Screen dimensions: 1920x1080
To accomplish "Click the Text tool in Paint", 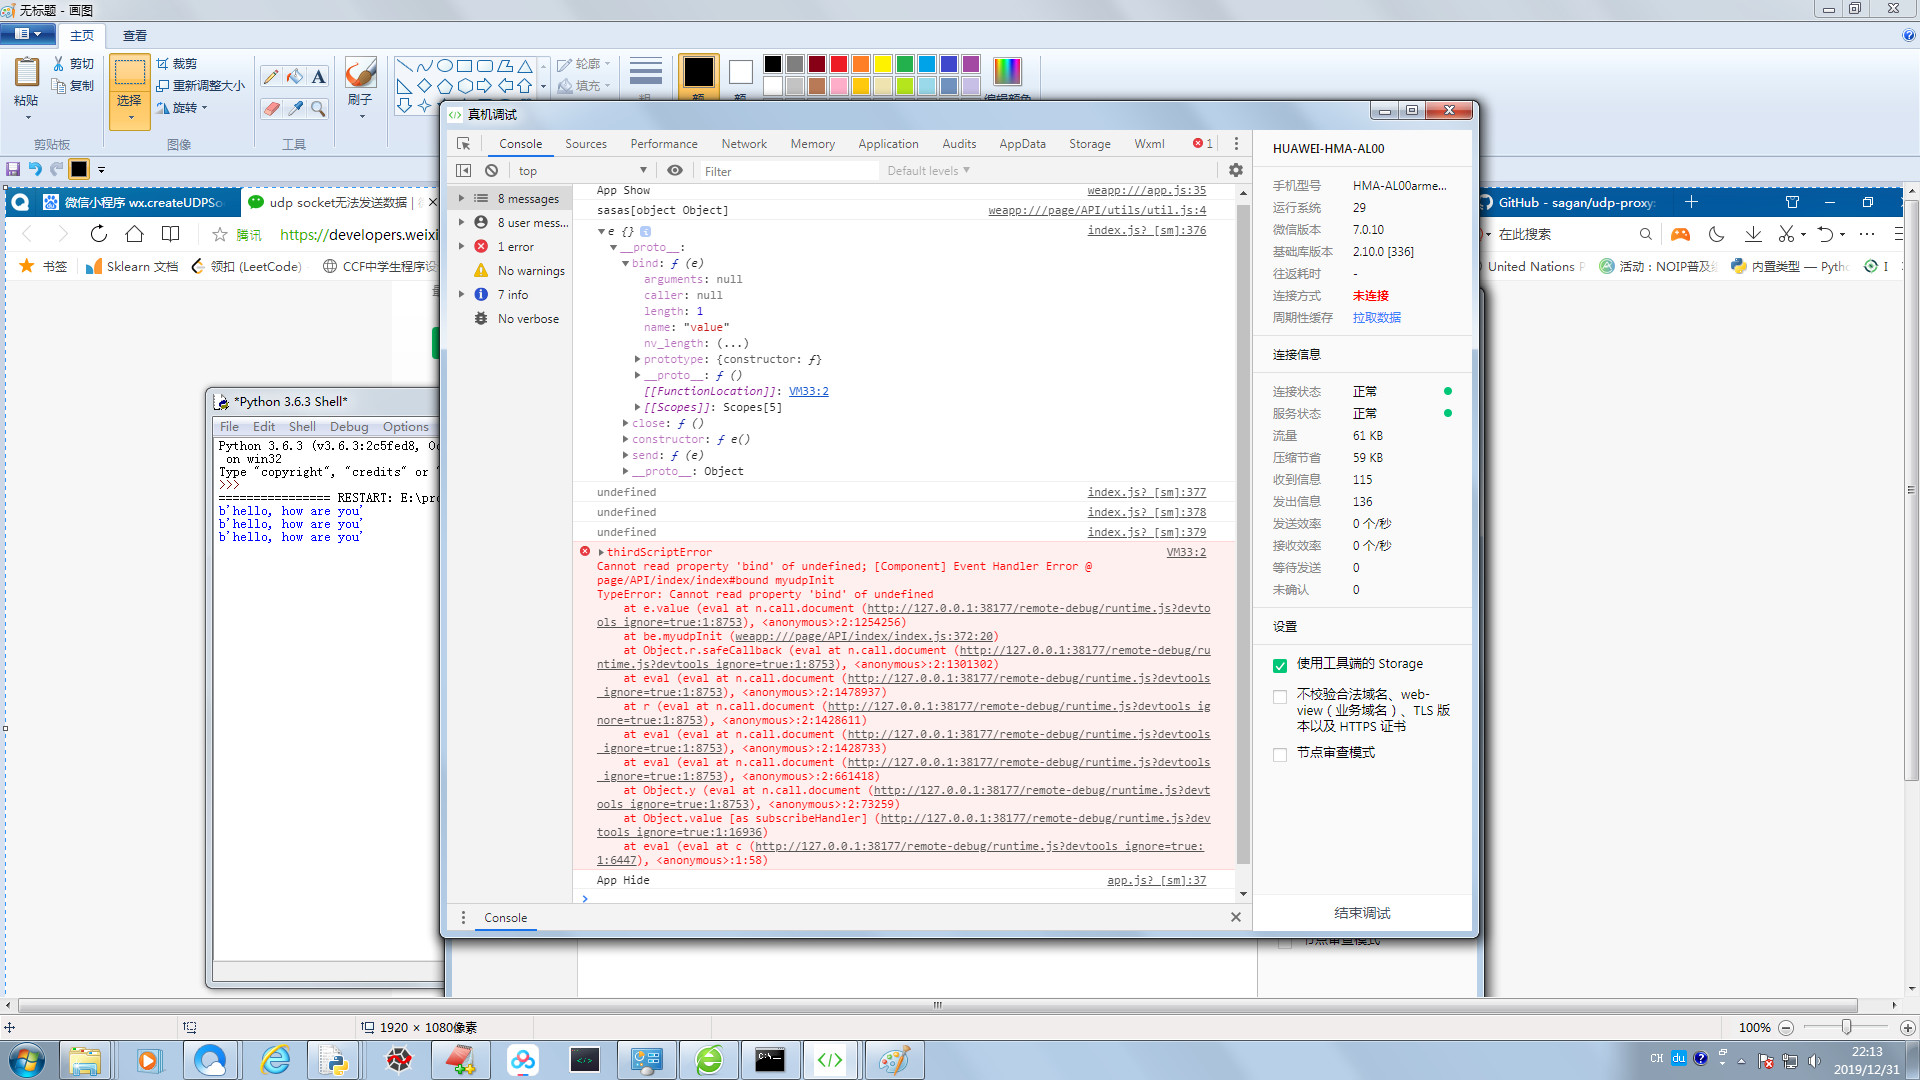I will (x=318, y=77).
